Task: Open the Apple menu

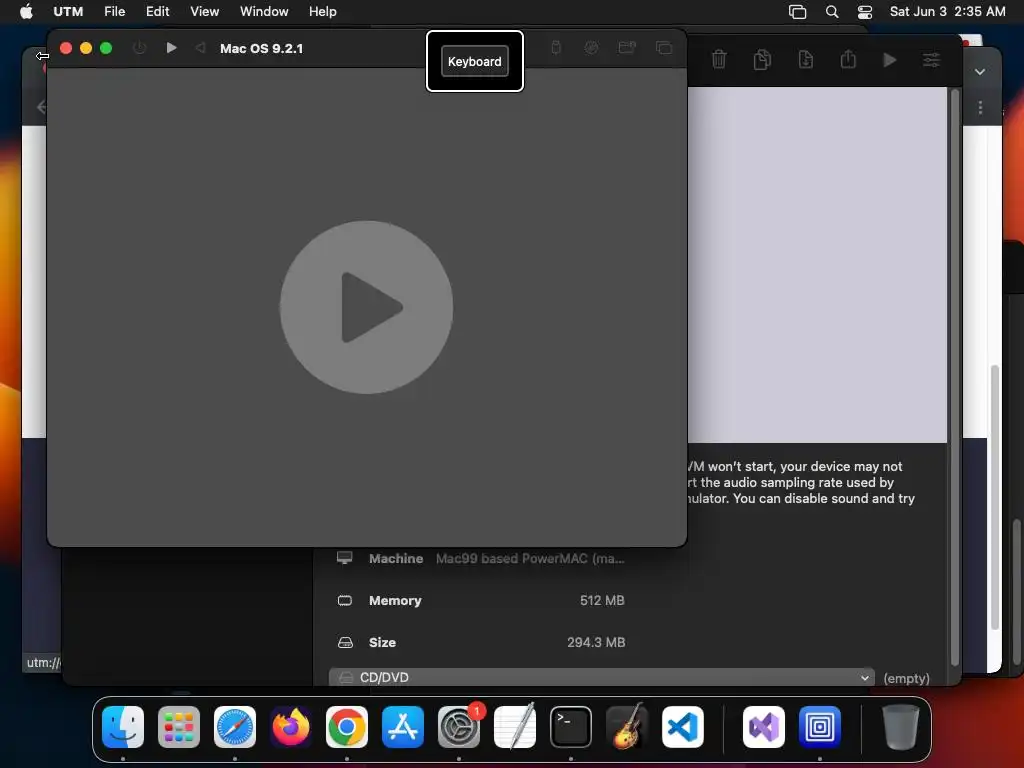Action: 26,11
